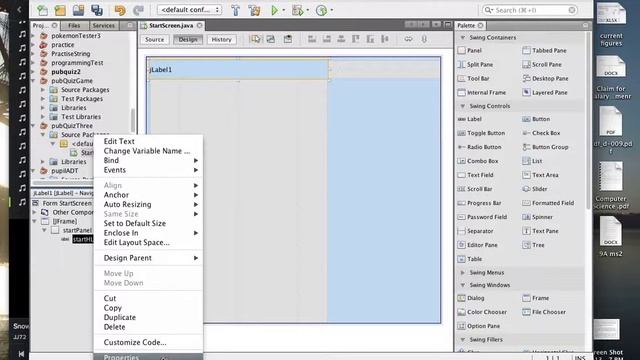The height and width of the screenshot is (360, 640).
Task: Collapse the Swing Fillers palette section
Action: point(462,340)
